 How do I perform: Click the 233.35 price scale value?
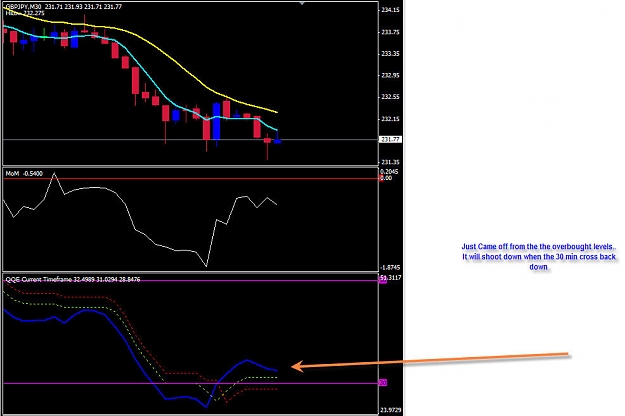point(391,54)
